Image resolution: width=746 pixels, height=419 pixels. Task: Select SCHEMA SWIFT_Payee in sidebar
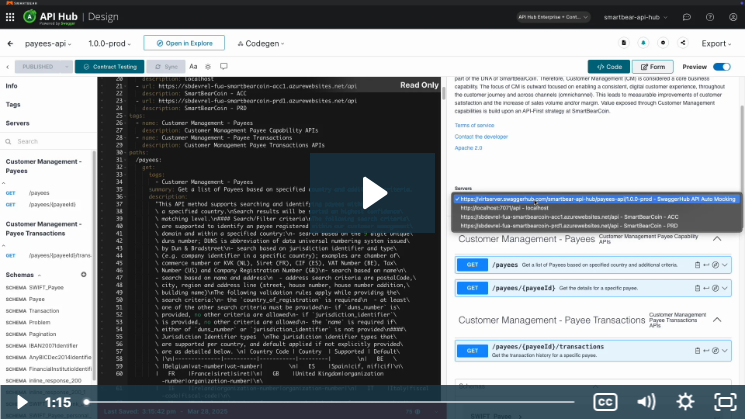point(35,288)
